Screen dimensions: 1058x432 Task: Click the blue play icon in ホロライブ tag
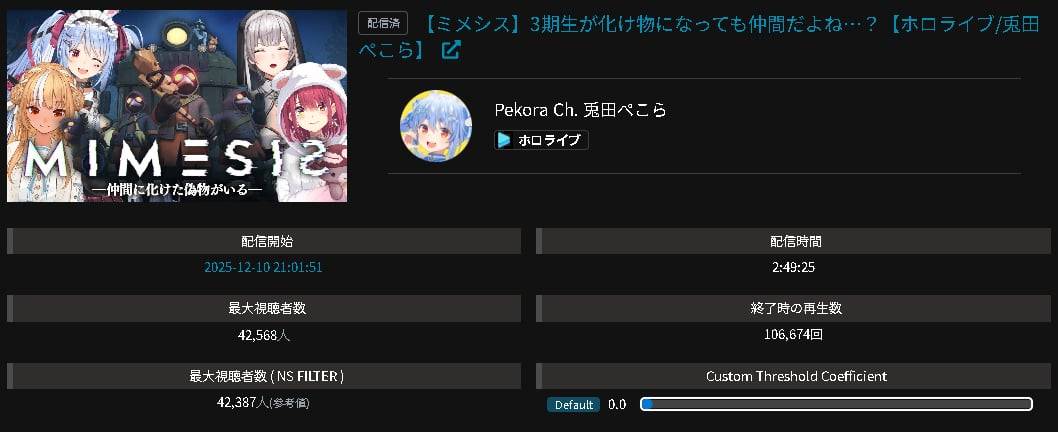coord(504,140)
